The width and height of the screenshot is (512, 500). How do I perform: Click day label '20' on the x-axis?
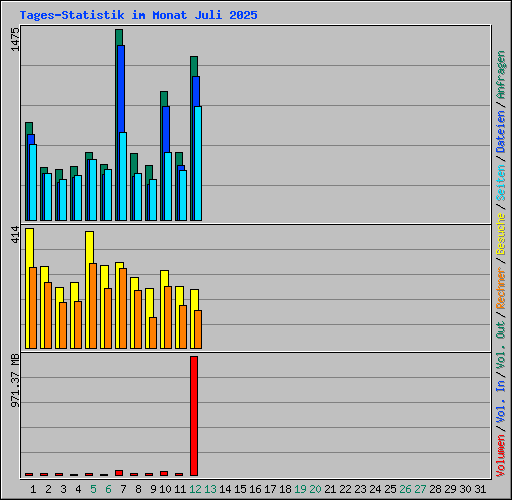click(315, 489)
